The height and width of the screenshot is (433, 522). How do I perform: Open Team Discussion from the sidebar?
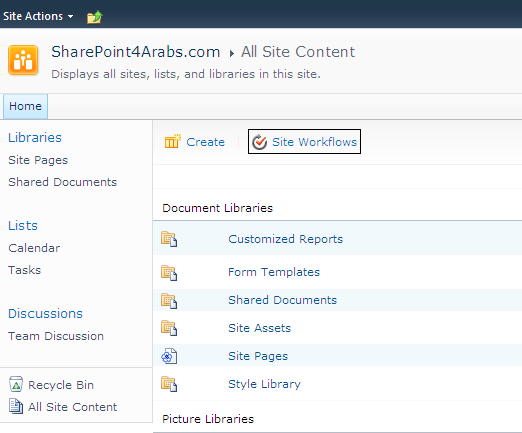(x=56, y=336)
